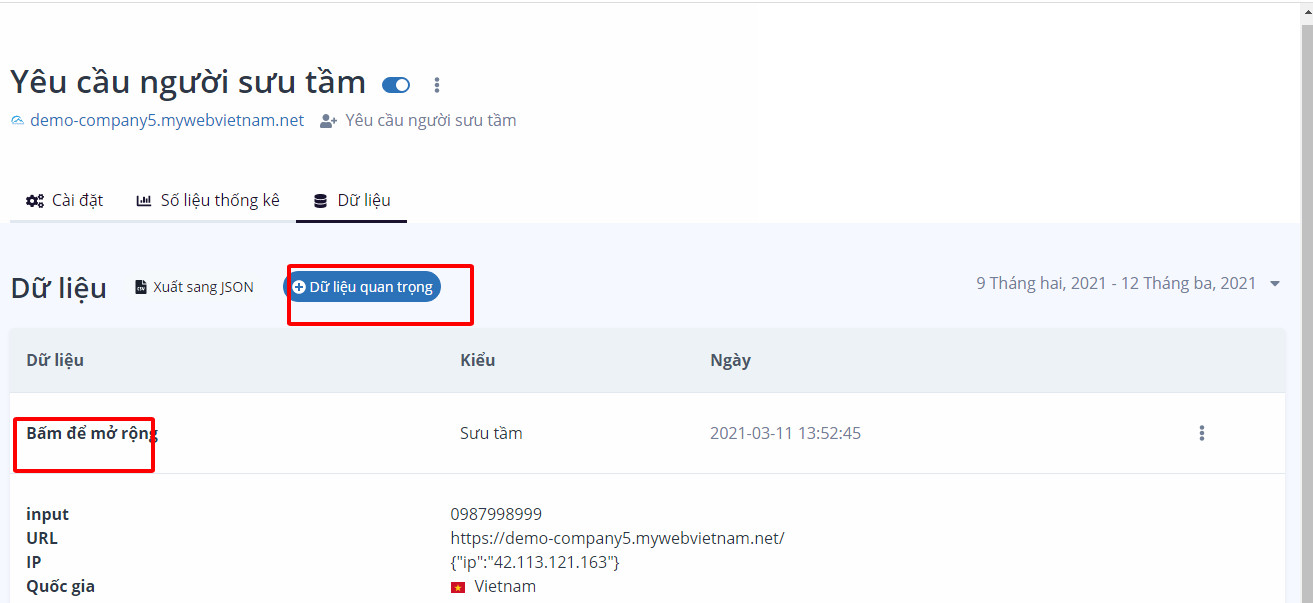The height and width of the screenshot is (603, 1313).
Task: Select the Dữ liệu tab
Action: click(352, 200)
